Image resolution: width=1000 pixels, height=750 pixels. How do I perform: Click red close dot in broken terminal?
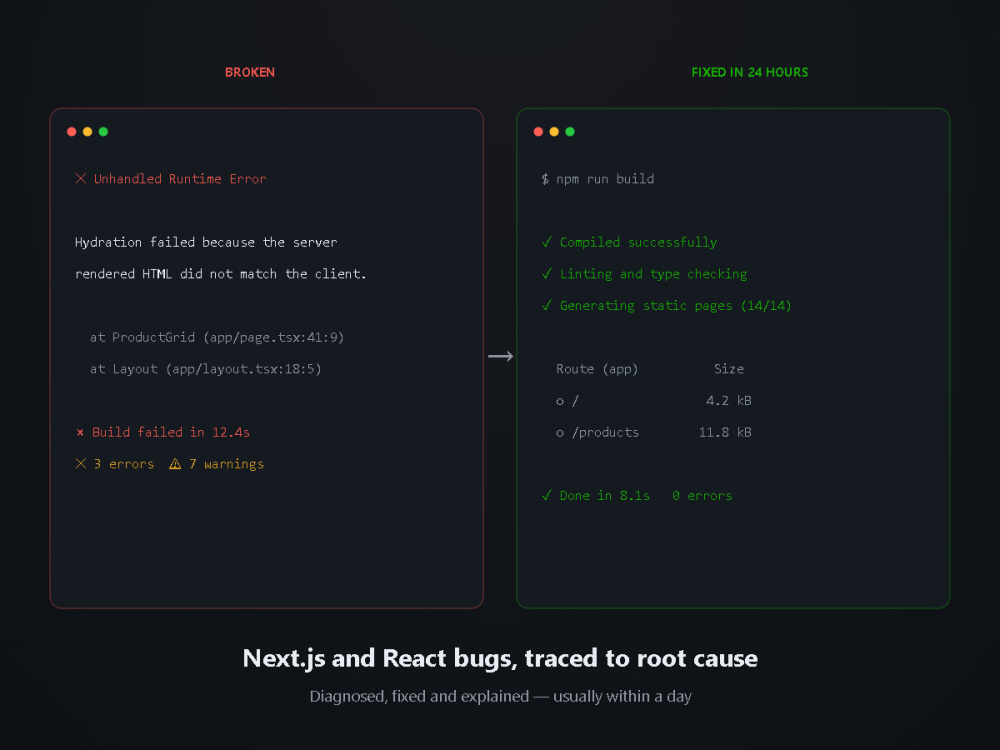coord(71,131)
